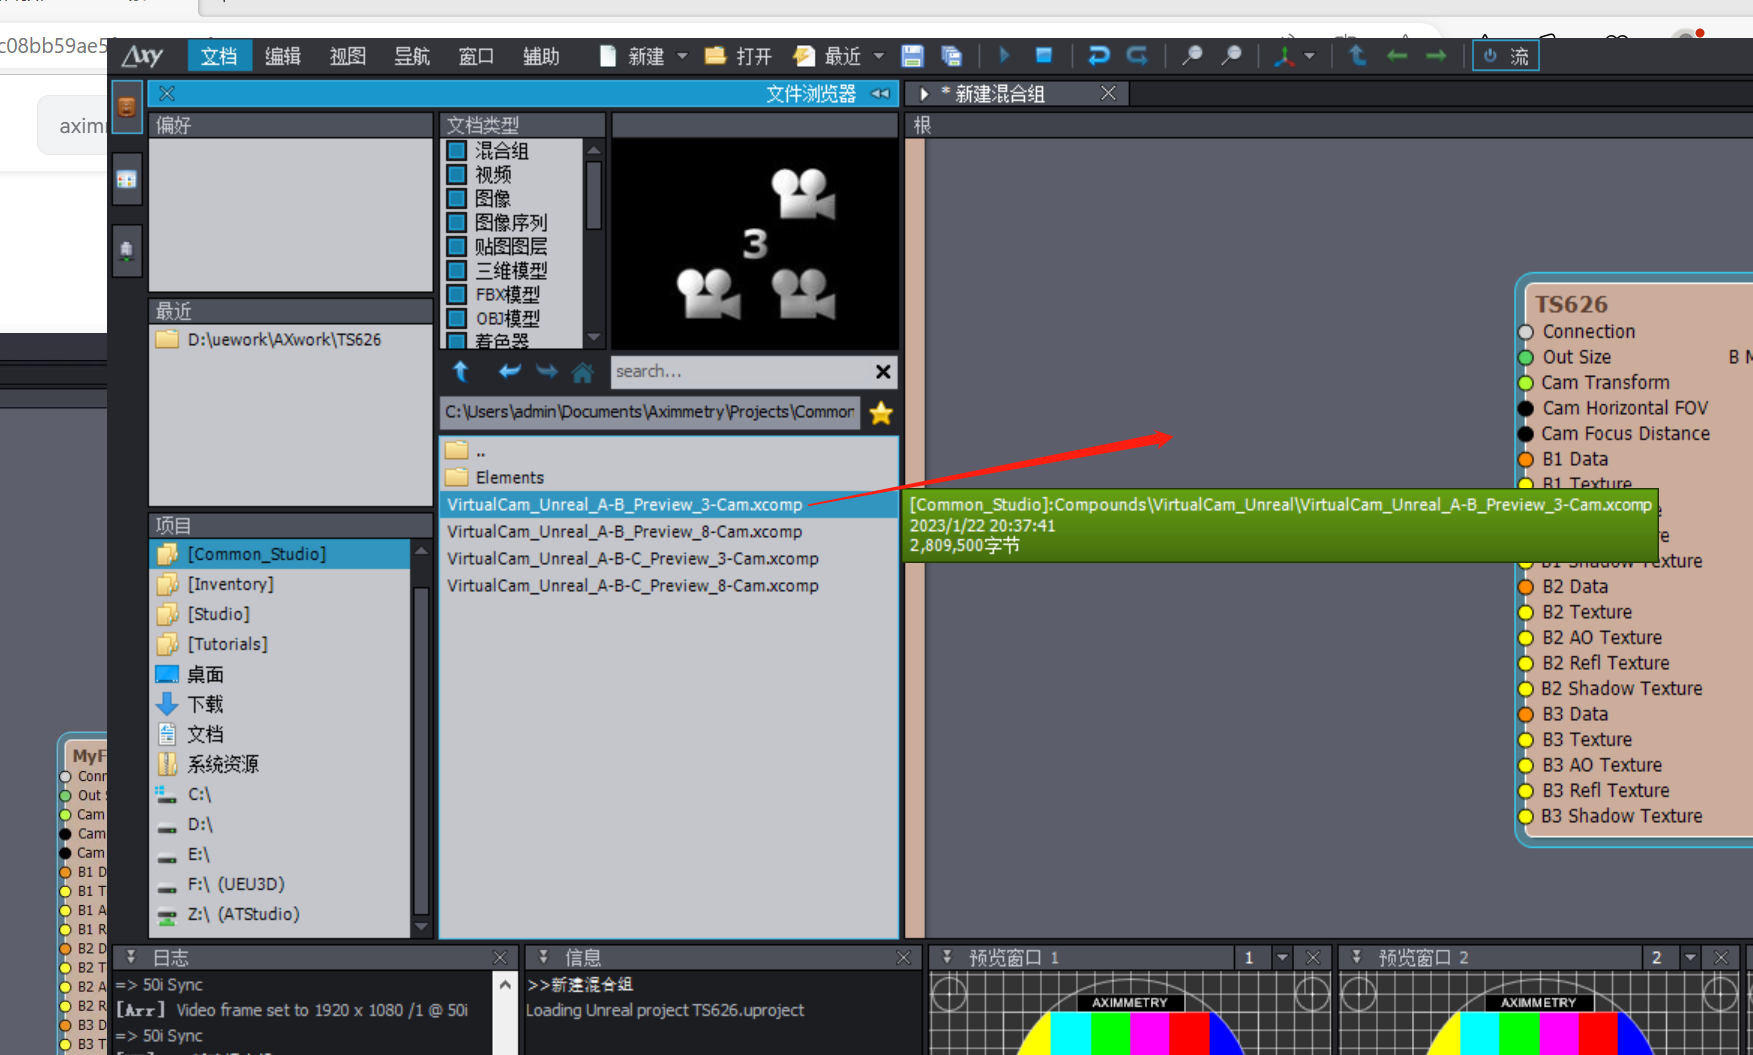Click the browser up-folder arrow icon

461,372
